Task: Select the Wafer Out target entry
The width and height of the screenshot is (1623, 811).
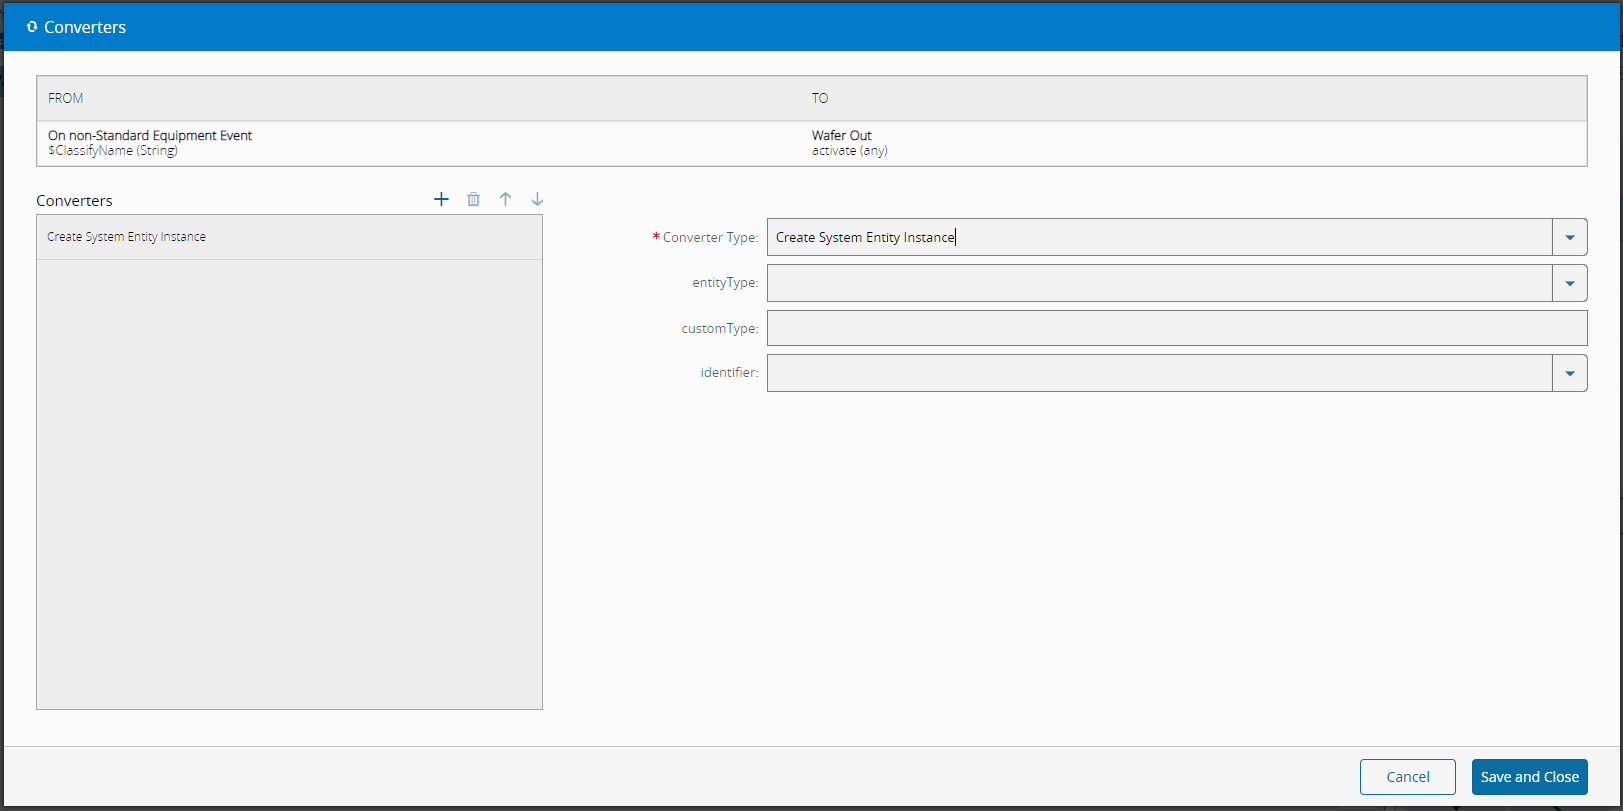Action: (x=841, y=136)
